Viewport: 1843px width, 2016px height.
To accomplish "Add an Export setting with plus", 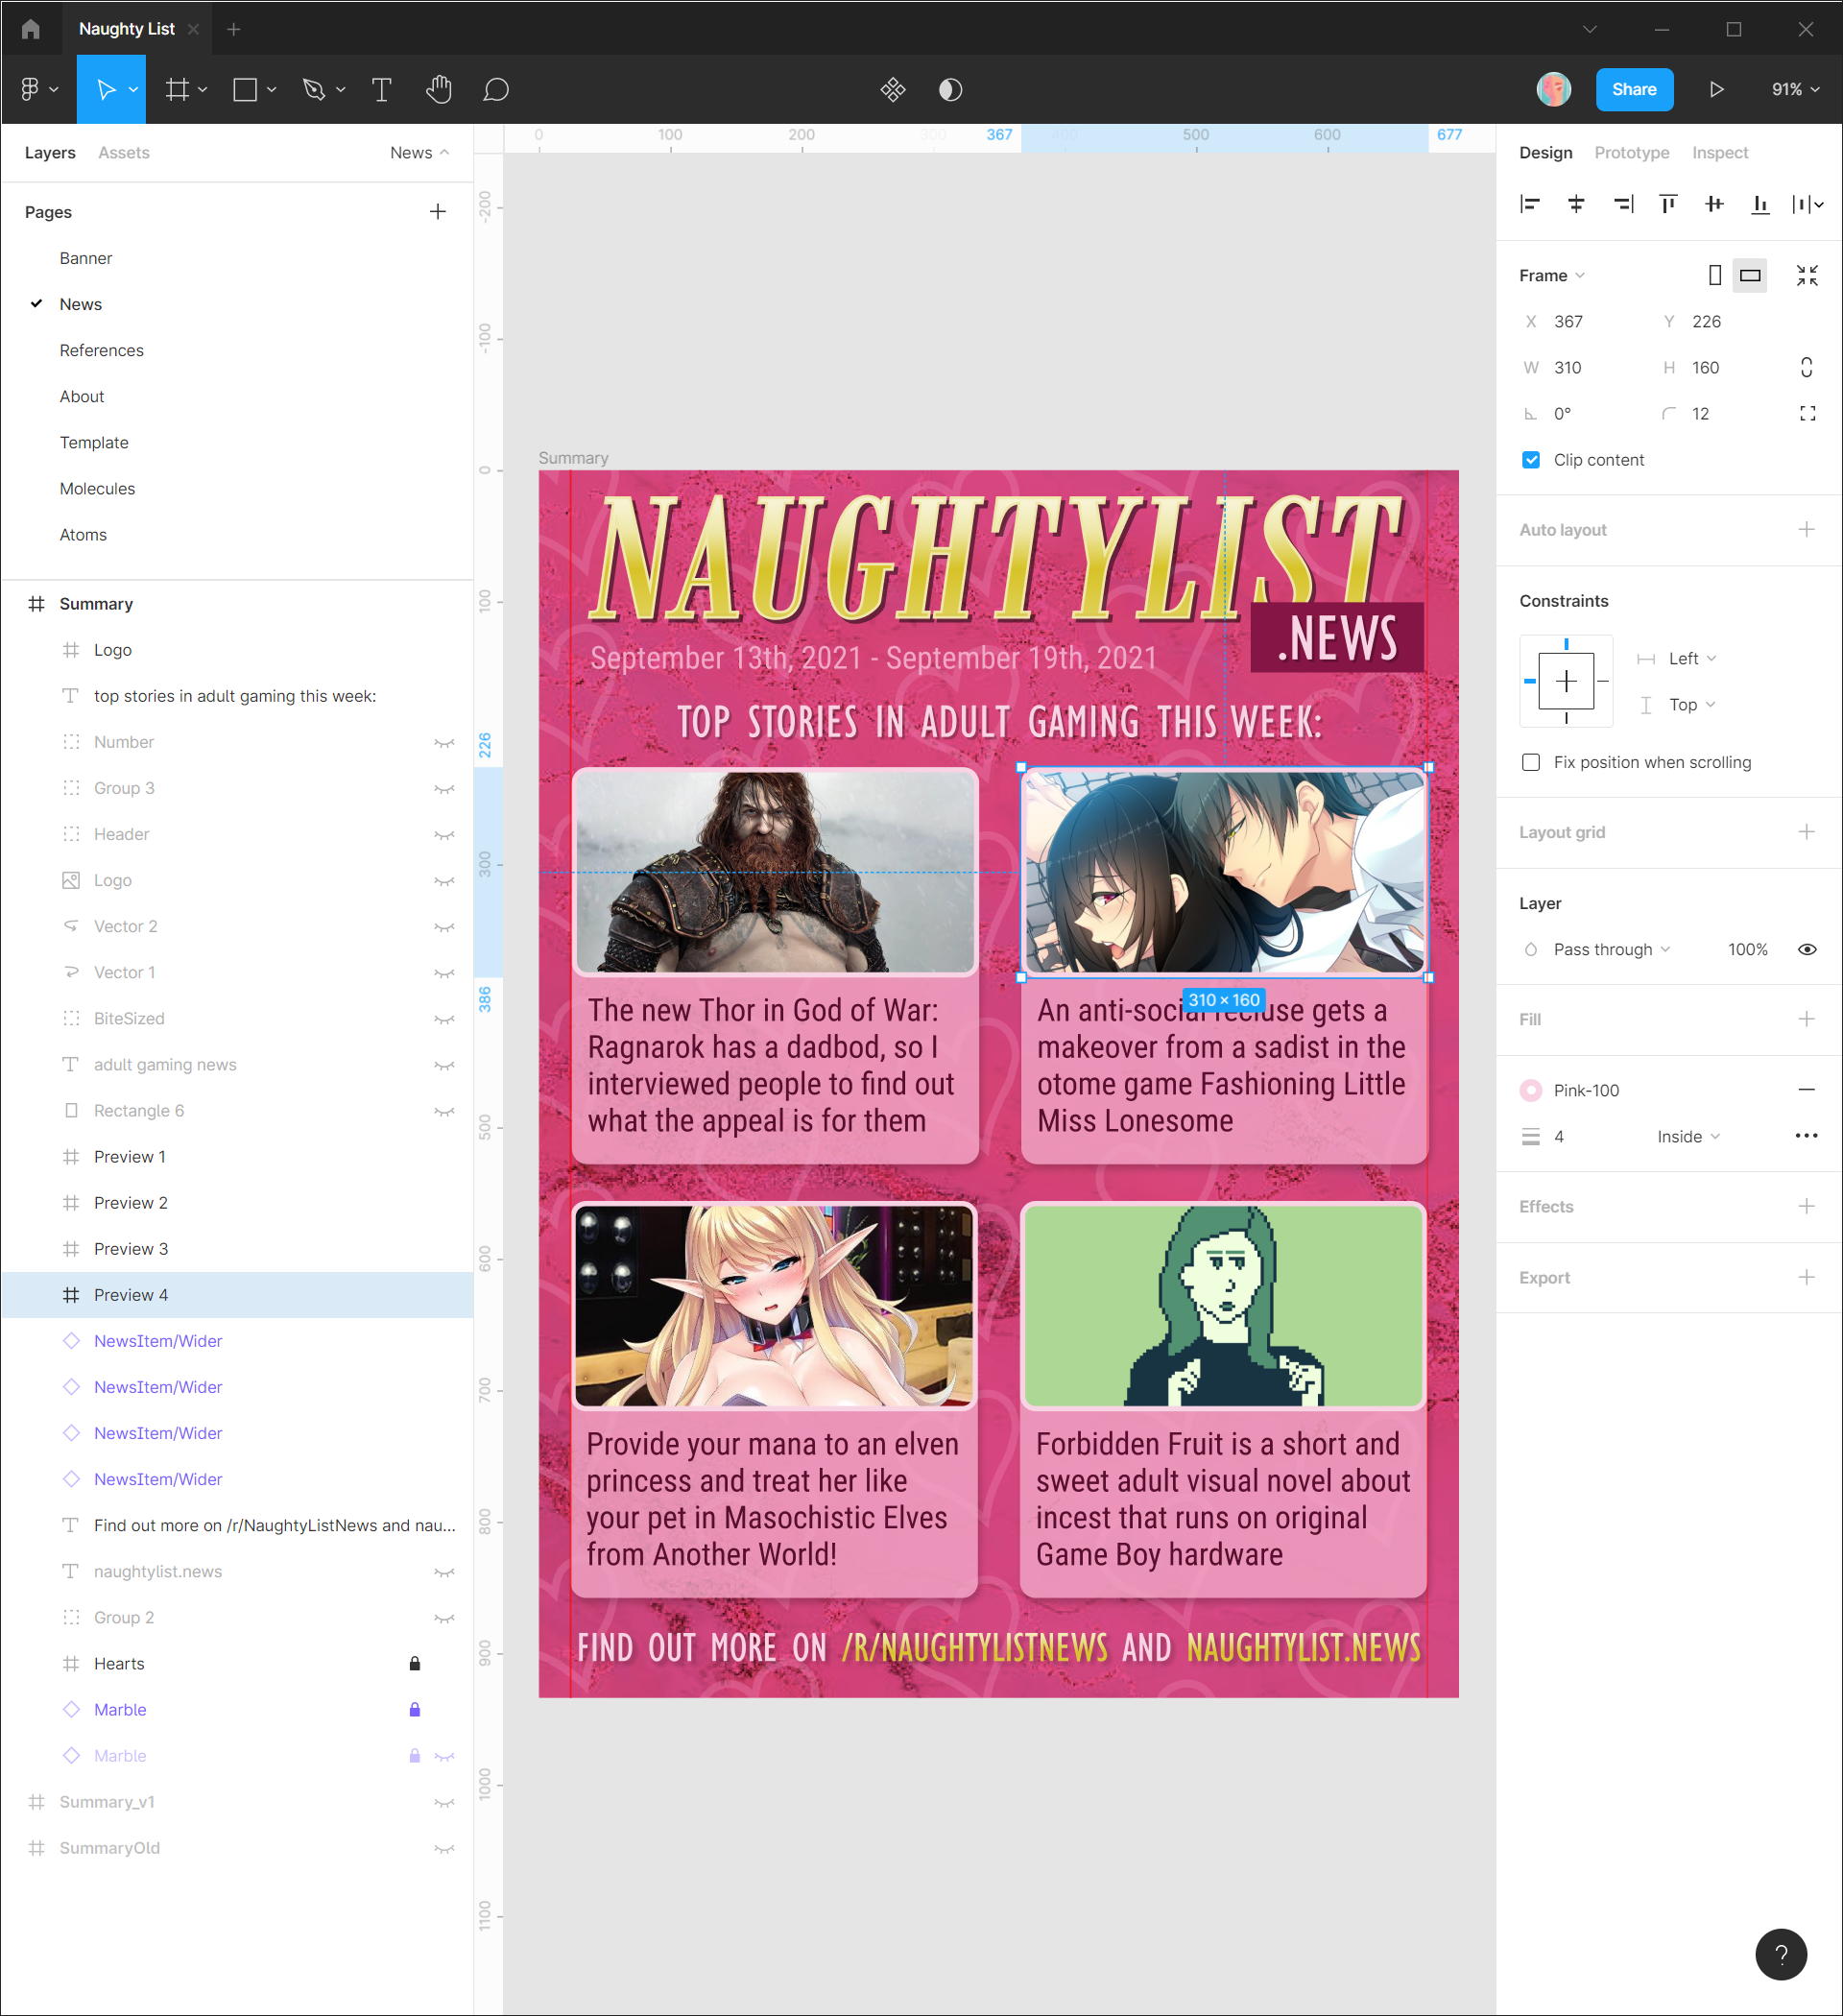I will point(1806,1276).
